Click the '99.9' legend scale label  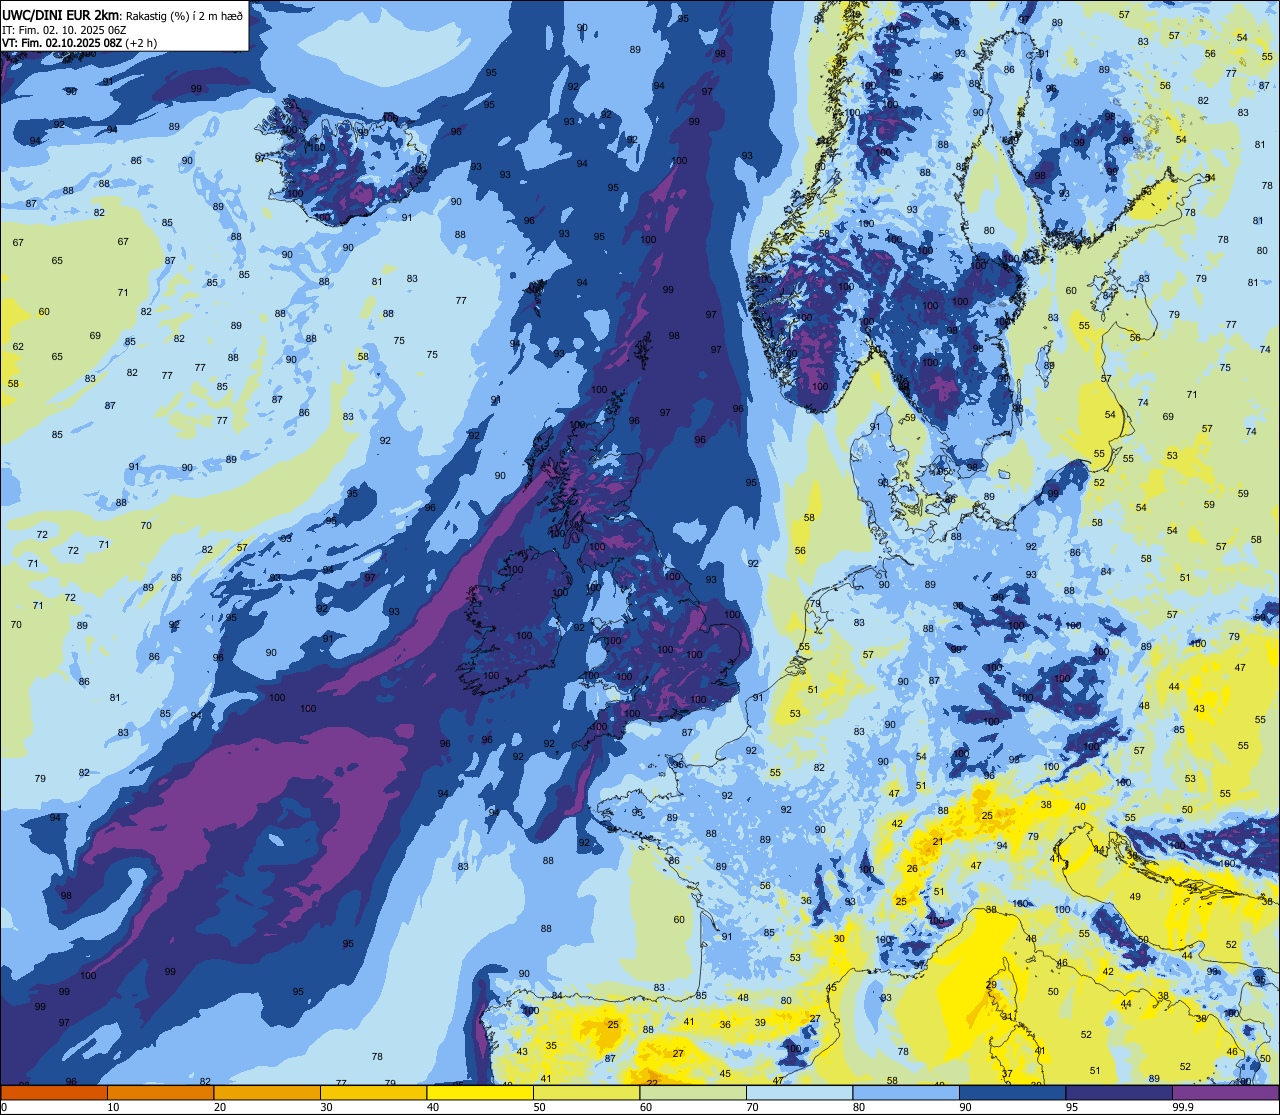pos(1184,1107)
